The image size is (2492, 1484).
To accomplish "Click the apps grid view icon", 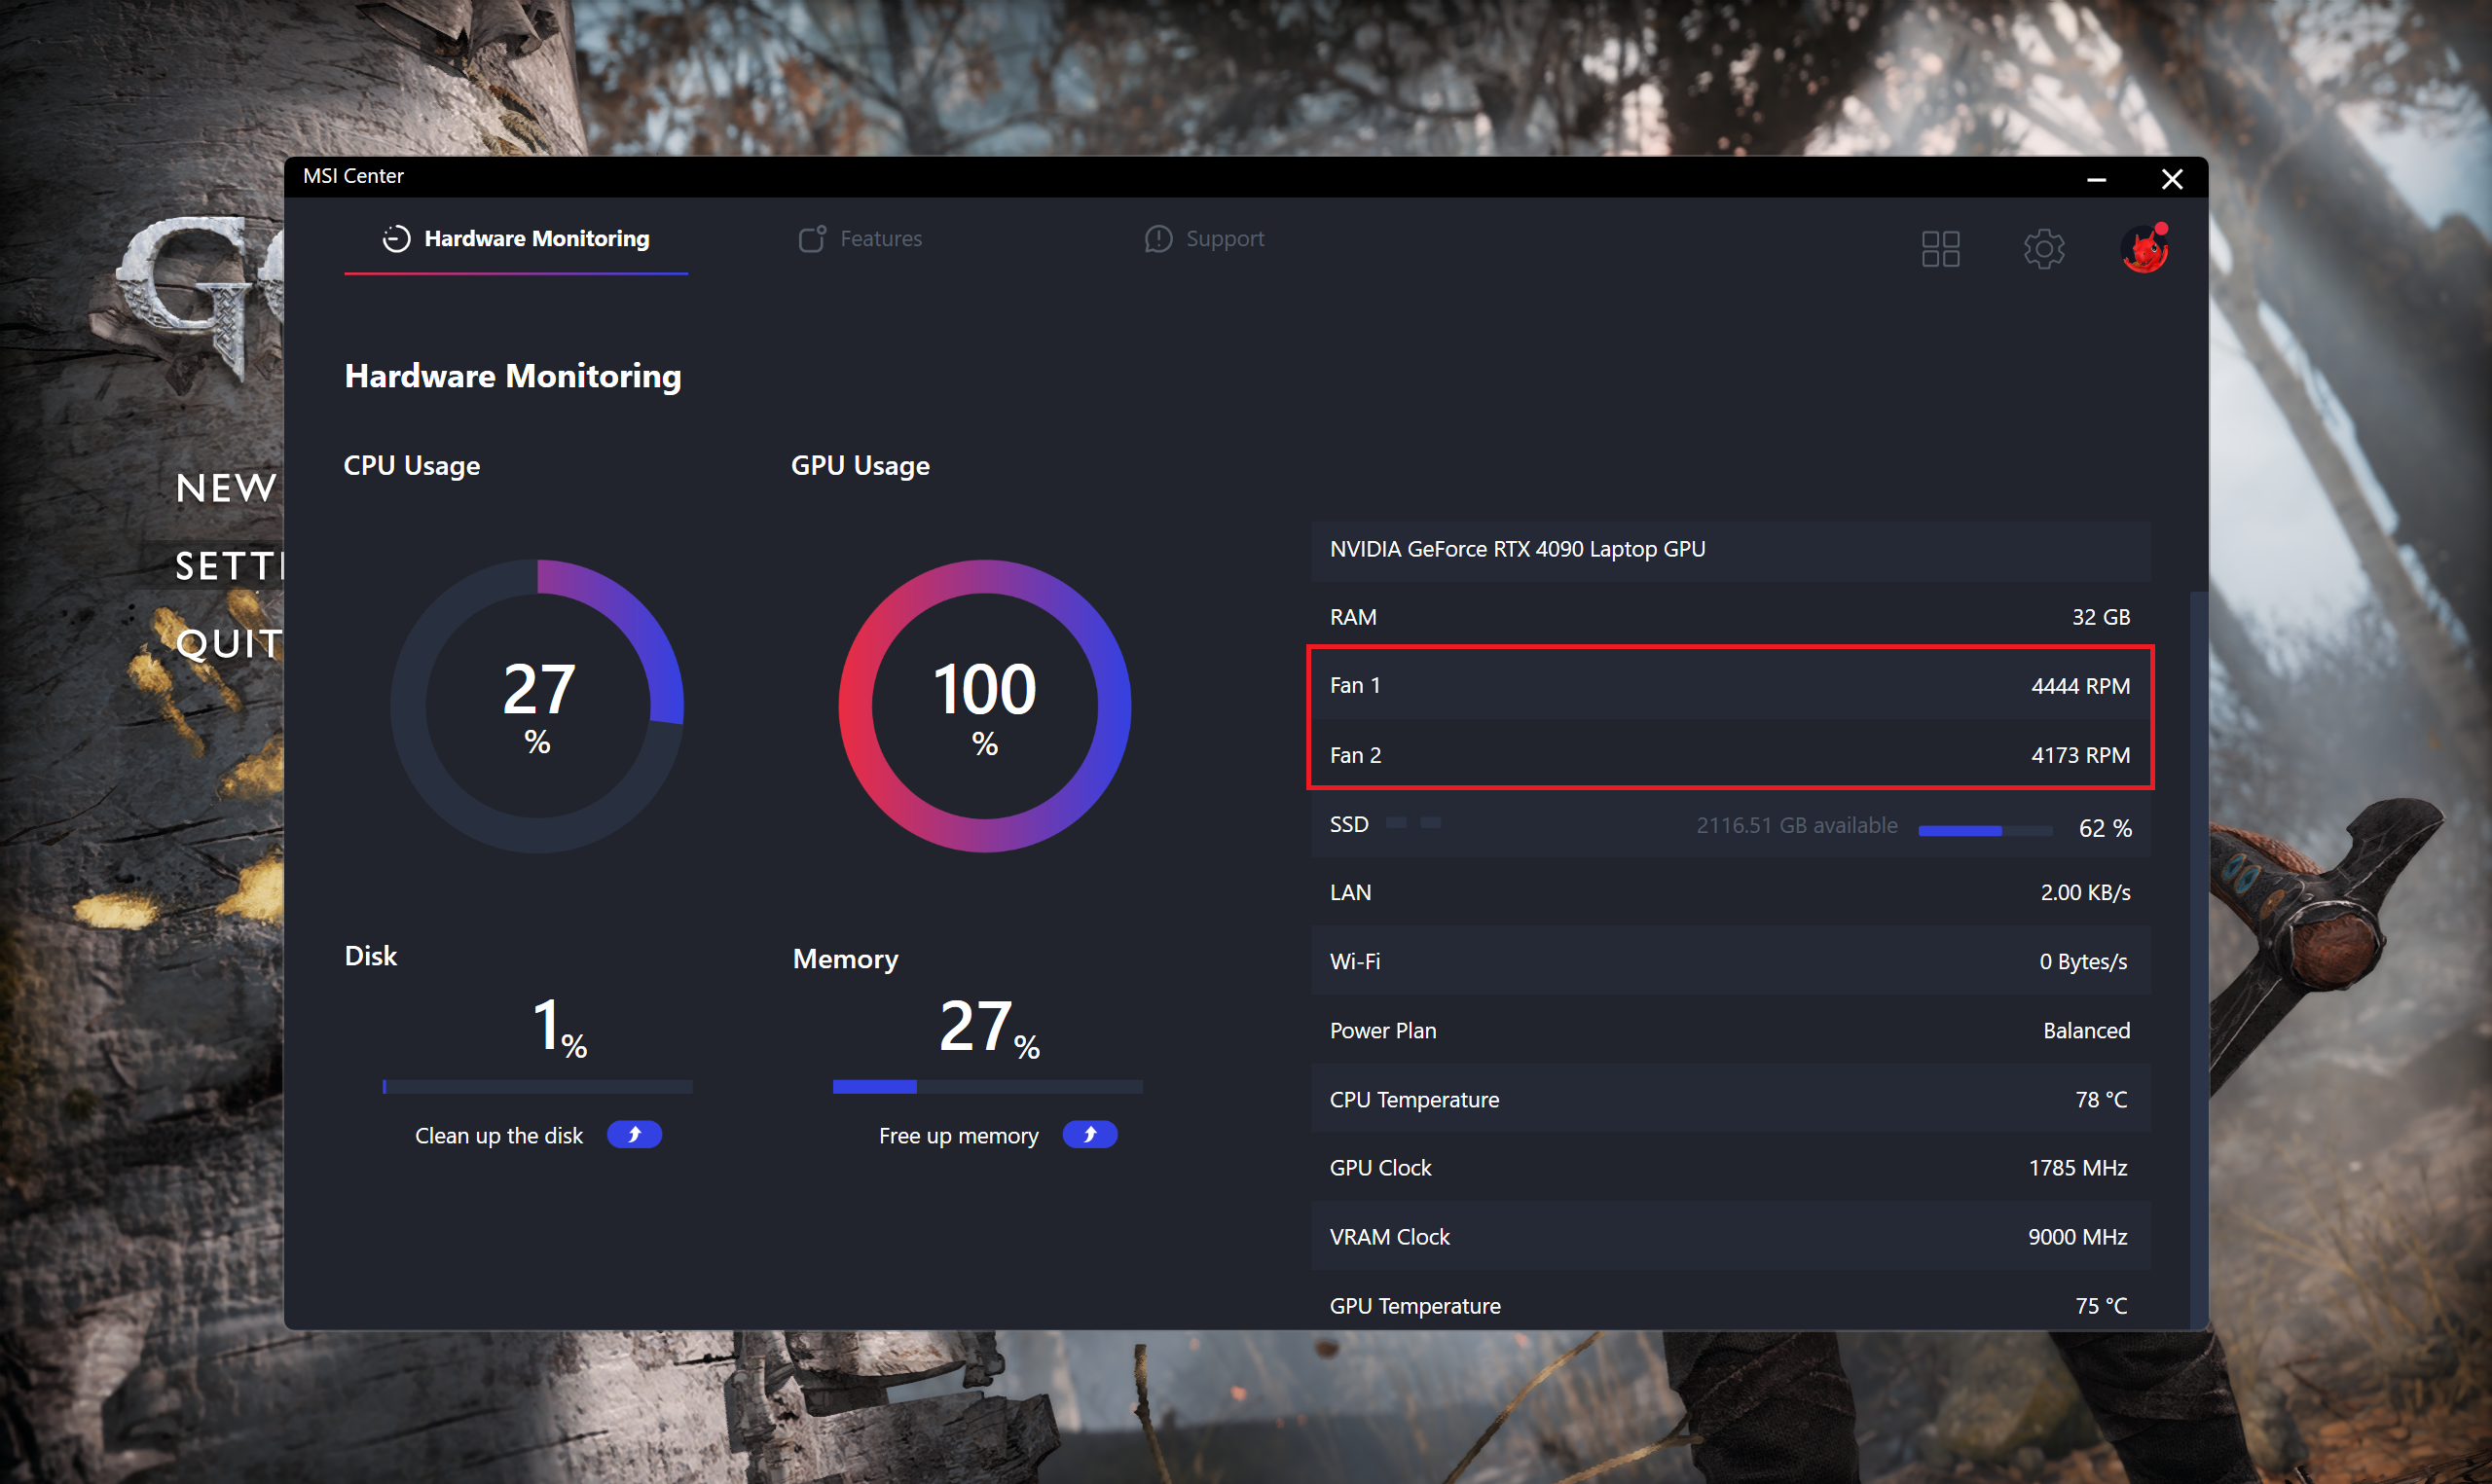I will [x=1940, y=249].
